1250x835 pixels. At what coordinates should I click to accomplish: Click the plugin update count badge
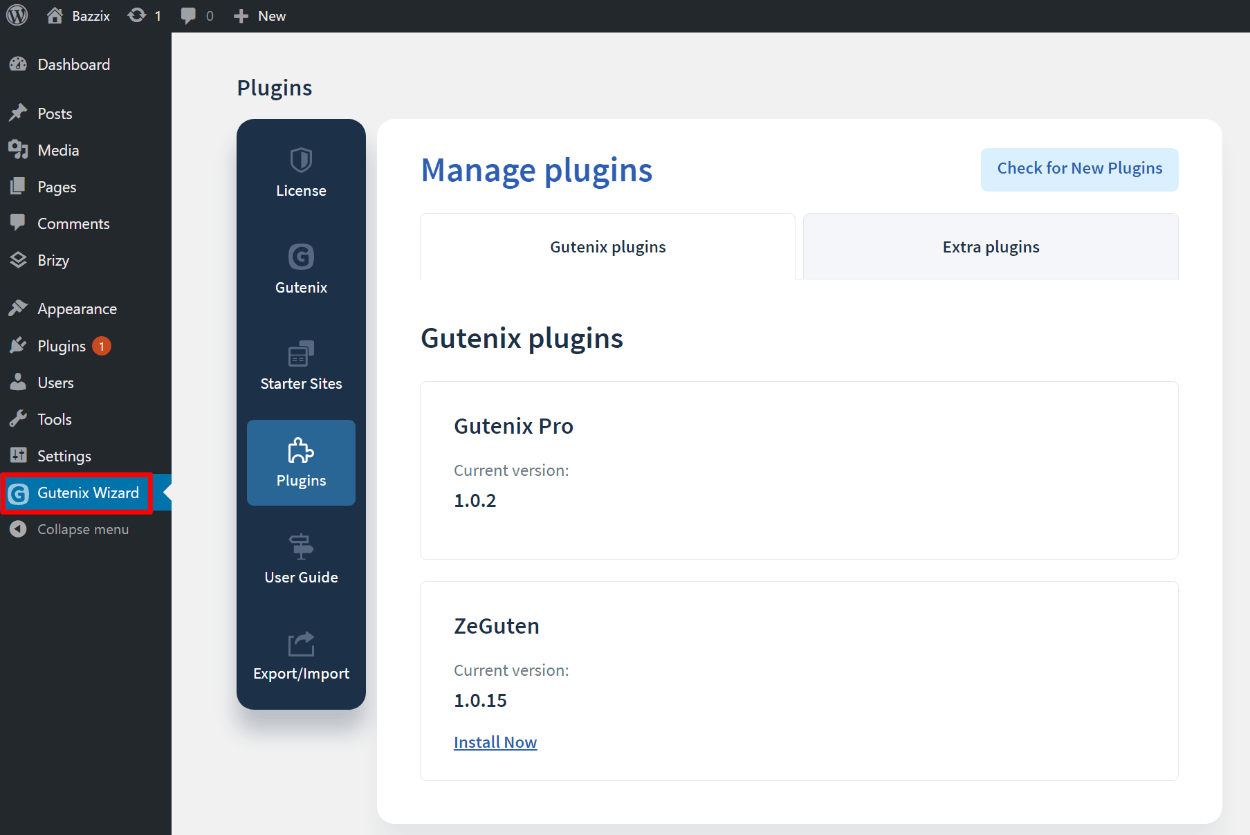pyautogui.click(x=101, y=346)
